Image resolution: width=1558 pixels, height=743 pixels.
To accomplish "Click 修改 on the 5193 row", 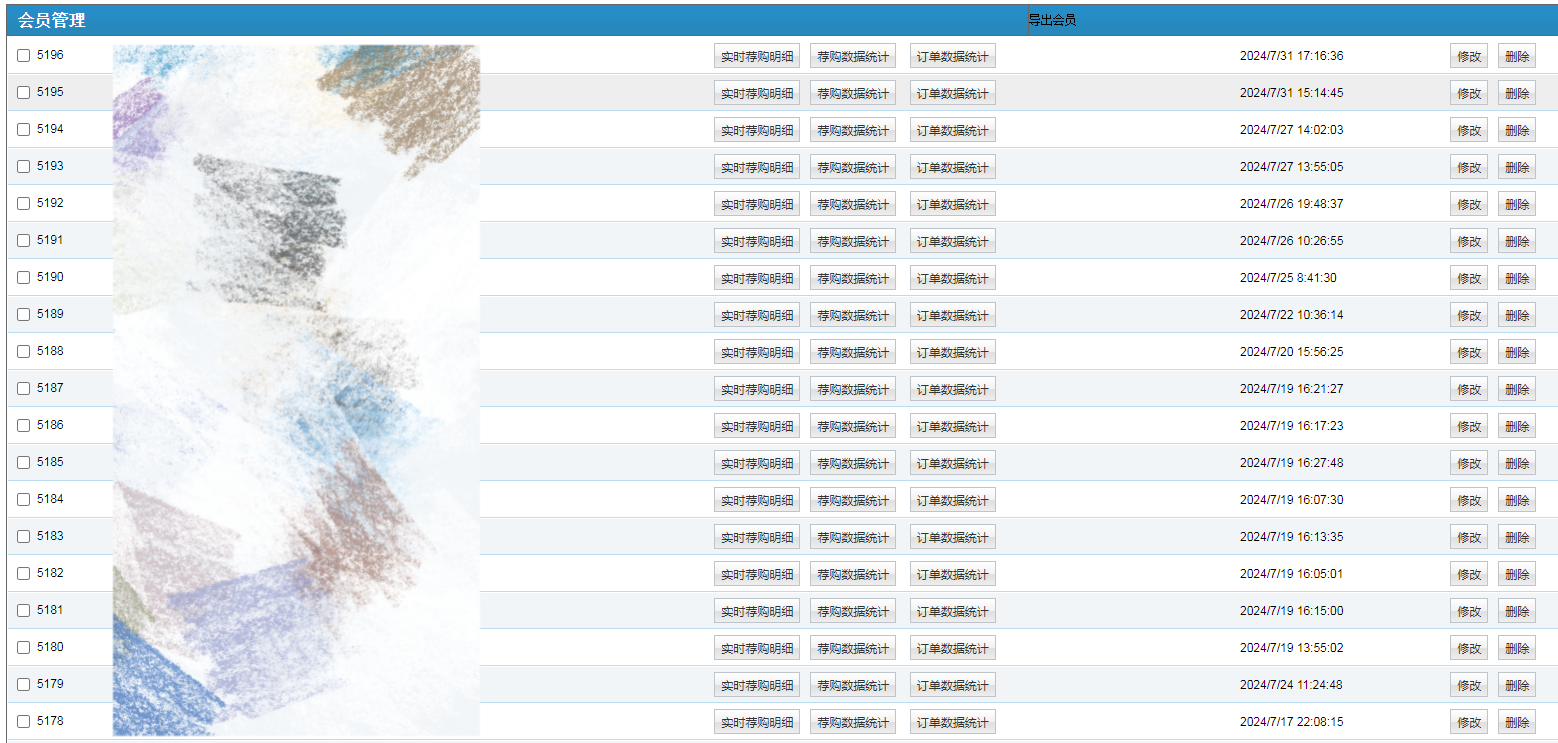I will click(x=1468, y=168).
